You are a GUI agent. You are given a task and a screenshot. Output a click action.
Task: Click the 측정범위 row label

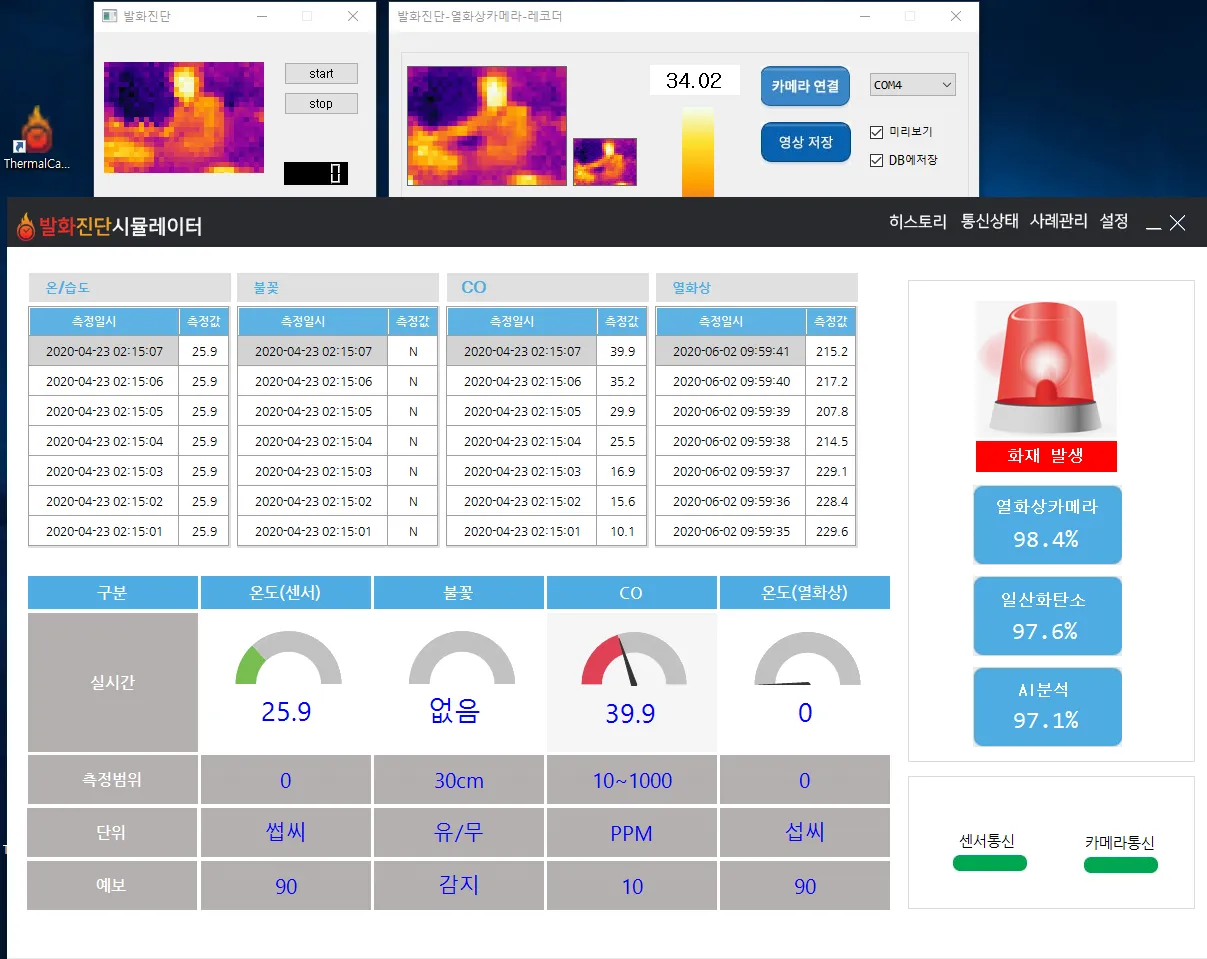[x=113, y=780]
